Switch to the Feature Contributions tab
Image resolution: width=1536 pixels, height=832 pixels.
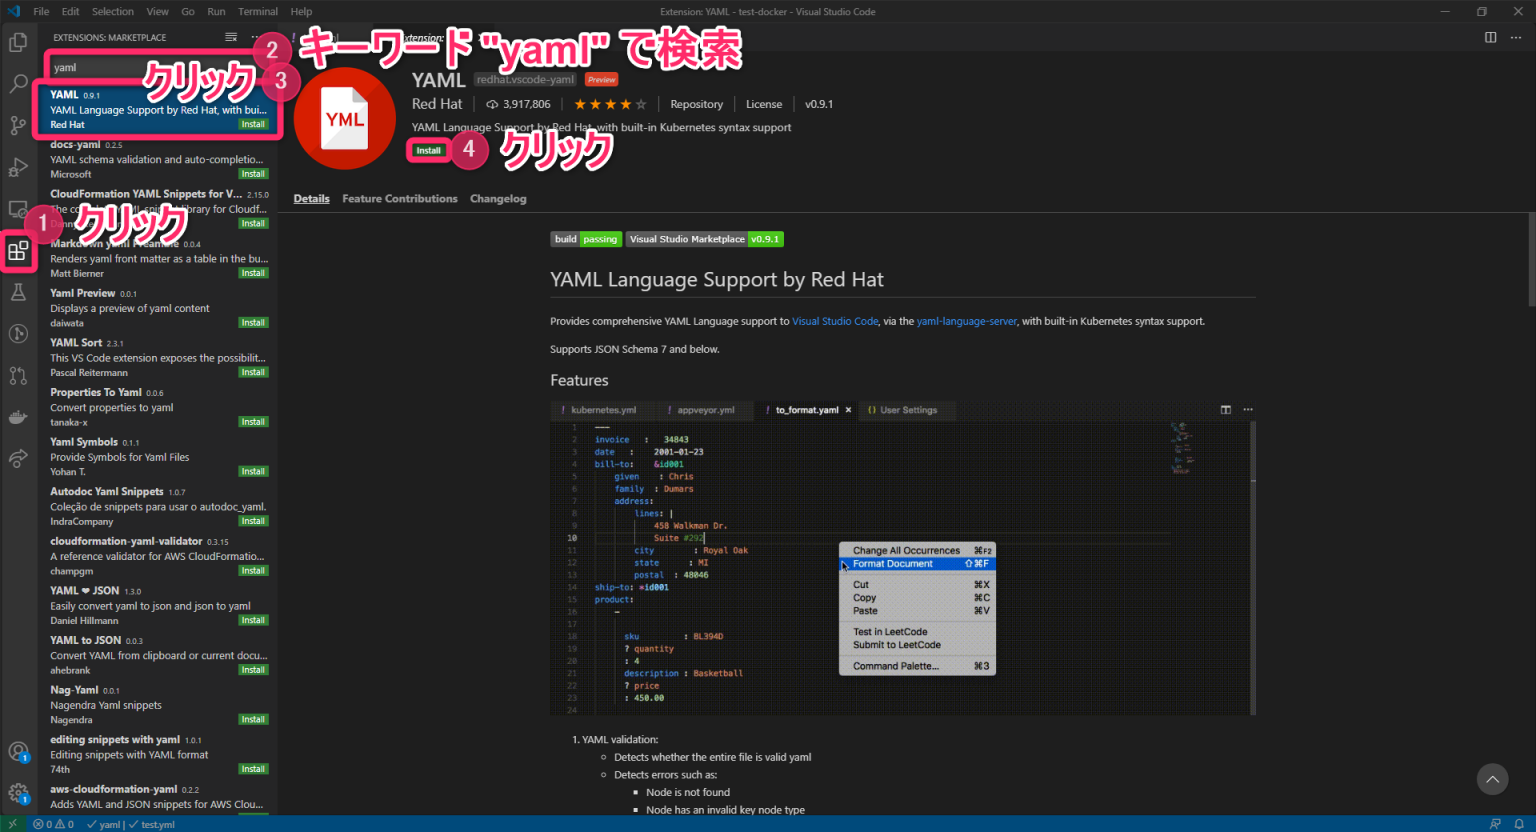[x=399, y=198]
